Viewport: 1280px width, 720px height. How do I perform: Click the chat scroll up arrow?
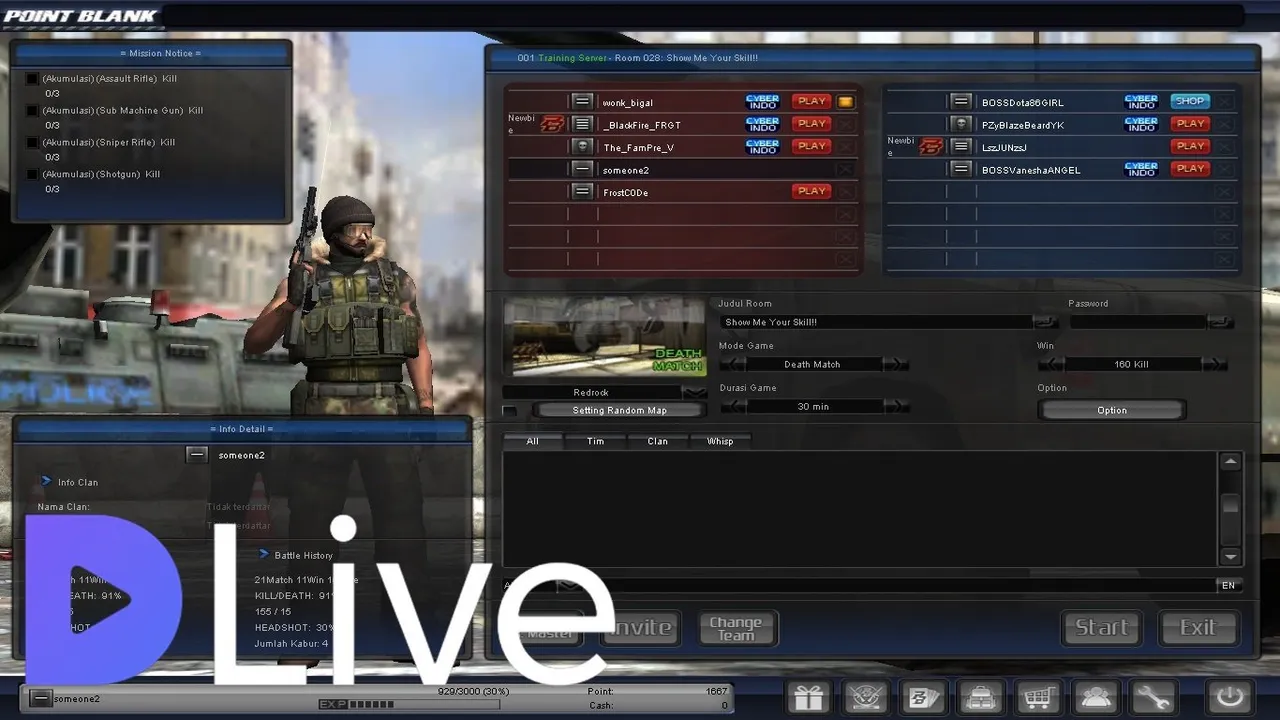click(x=1231, y=461)
